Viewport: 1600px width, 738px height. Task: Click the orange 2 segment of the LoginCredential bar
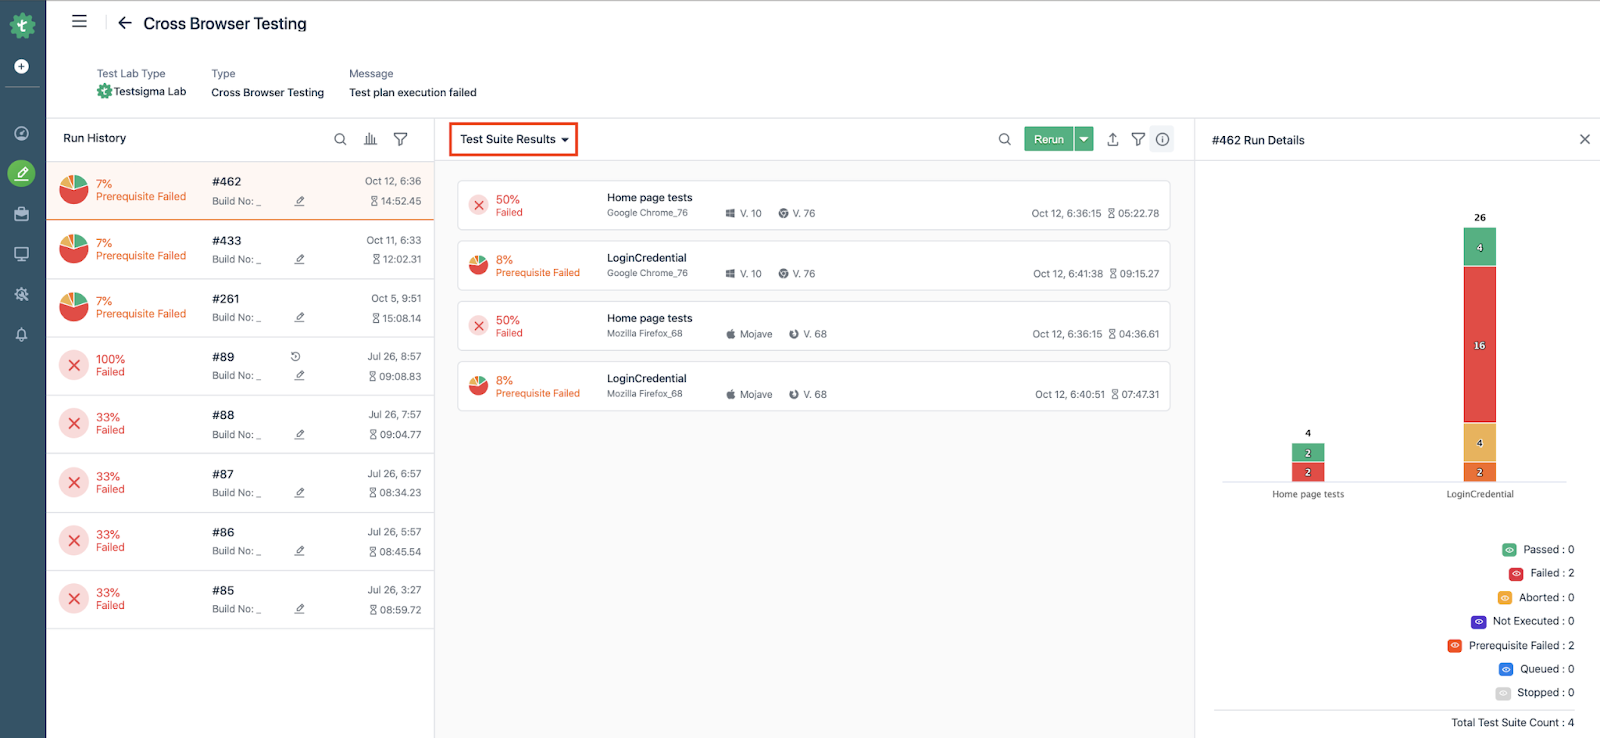click(1480, 472)
